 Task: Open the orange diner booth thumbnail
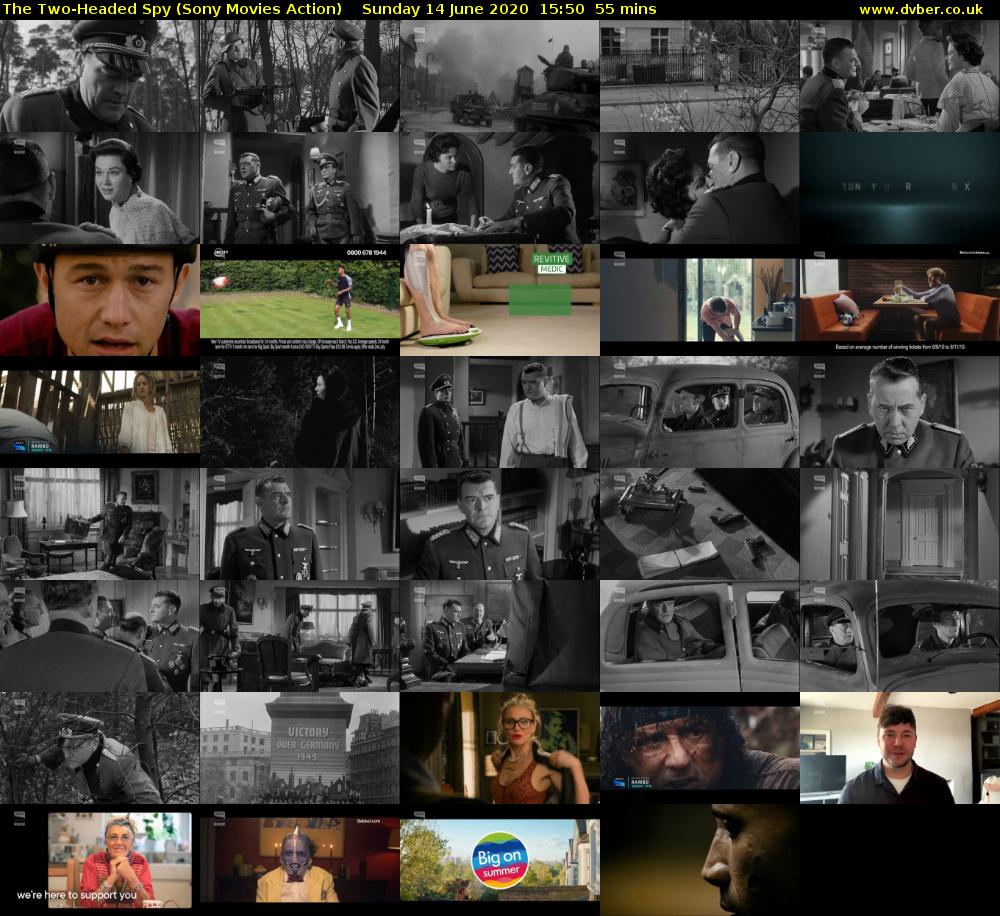[900, 300]
